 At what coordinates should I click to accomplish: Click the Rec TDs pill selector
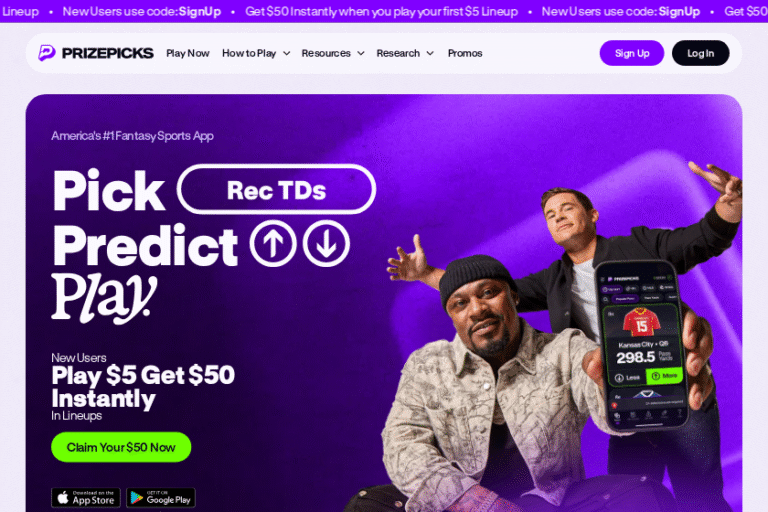(276, 190)
